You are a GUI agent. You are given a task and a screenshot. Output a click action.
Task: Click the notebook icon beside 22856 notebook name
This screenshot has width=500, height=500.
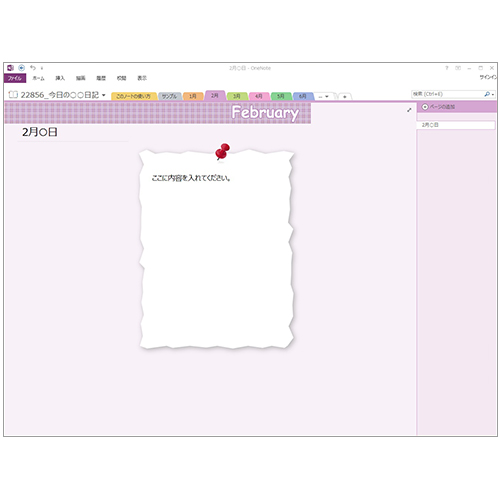[13, 95]
